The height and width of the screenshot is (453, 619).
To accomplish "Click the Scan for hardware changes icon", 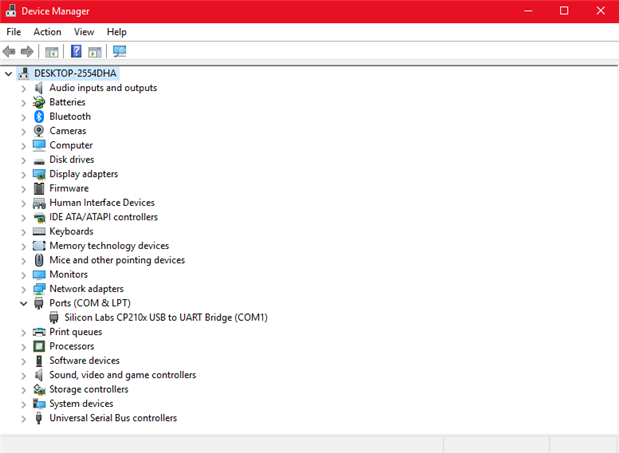I will [119, 51].
